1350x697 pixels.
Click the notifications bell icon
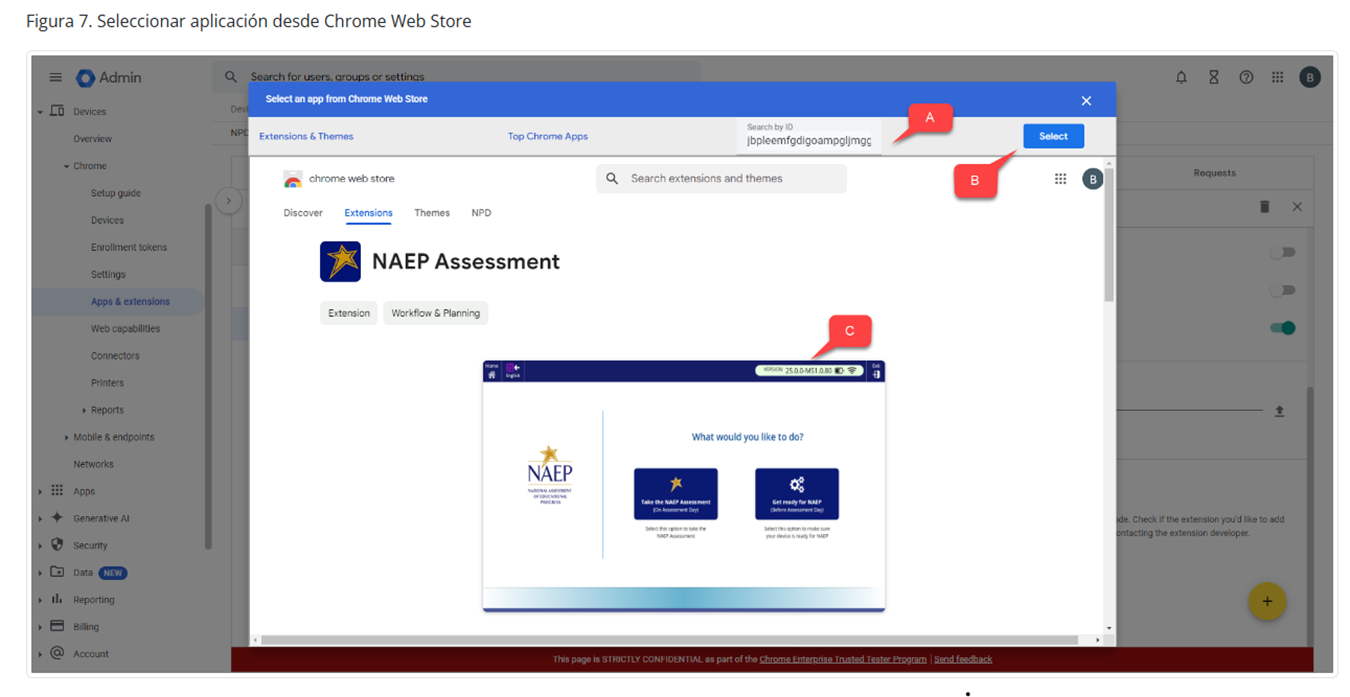pos(1181,78)
